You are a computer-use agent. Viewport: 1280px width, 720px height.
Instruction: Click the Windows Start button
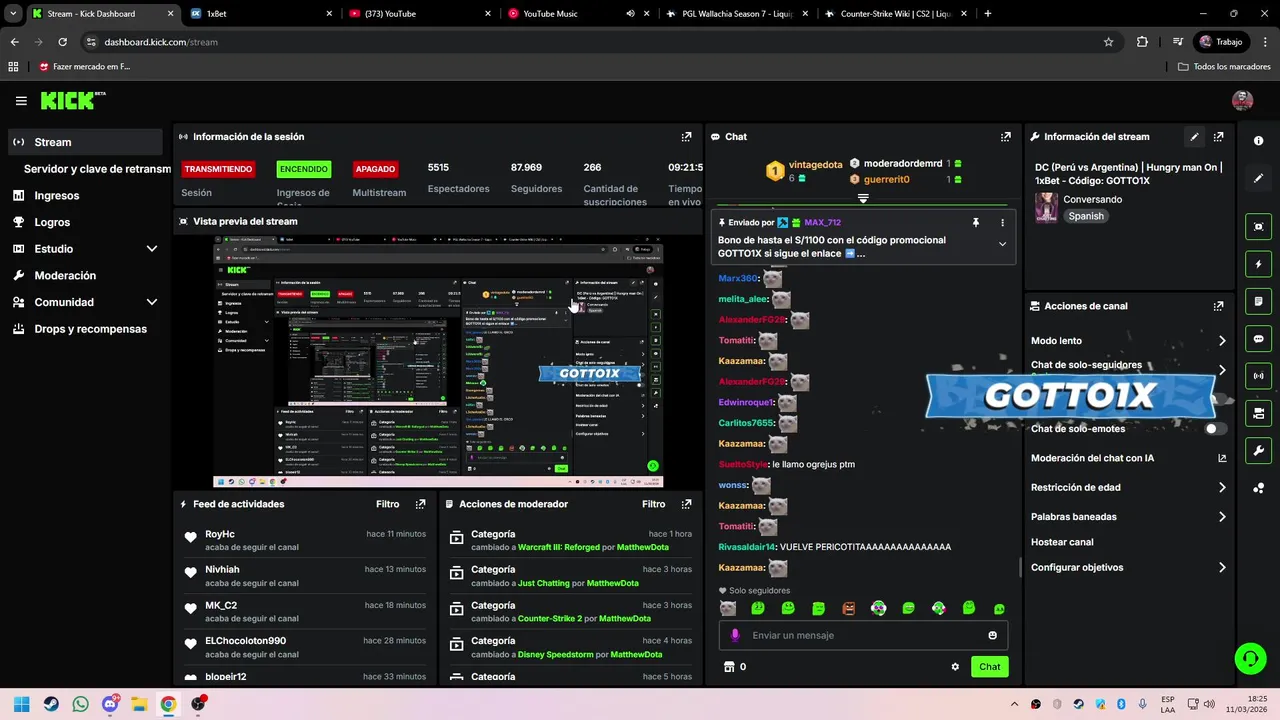22,704
